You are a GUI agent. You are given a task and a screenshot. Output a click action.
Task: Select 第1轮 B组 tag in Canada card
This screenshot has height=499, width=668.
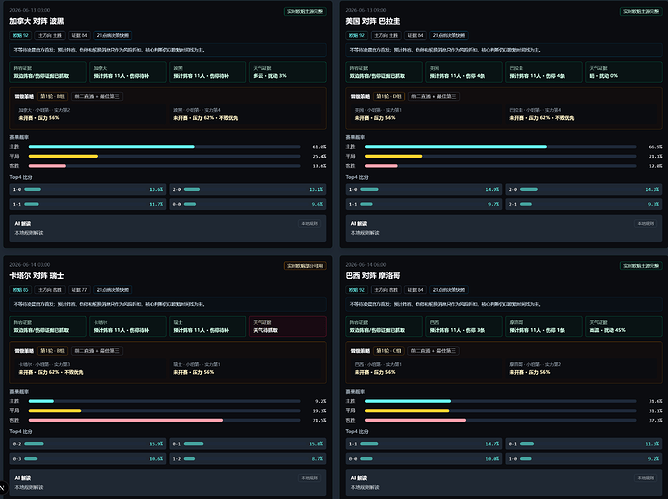coord(53,96)
